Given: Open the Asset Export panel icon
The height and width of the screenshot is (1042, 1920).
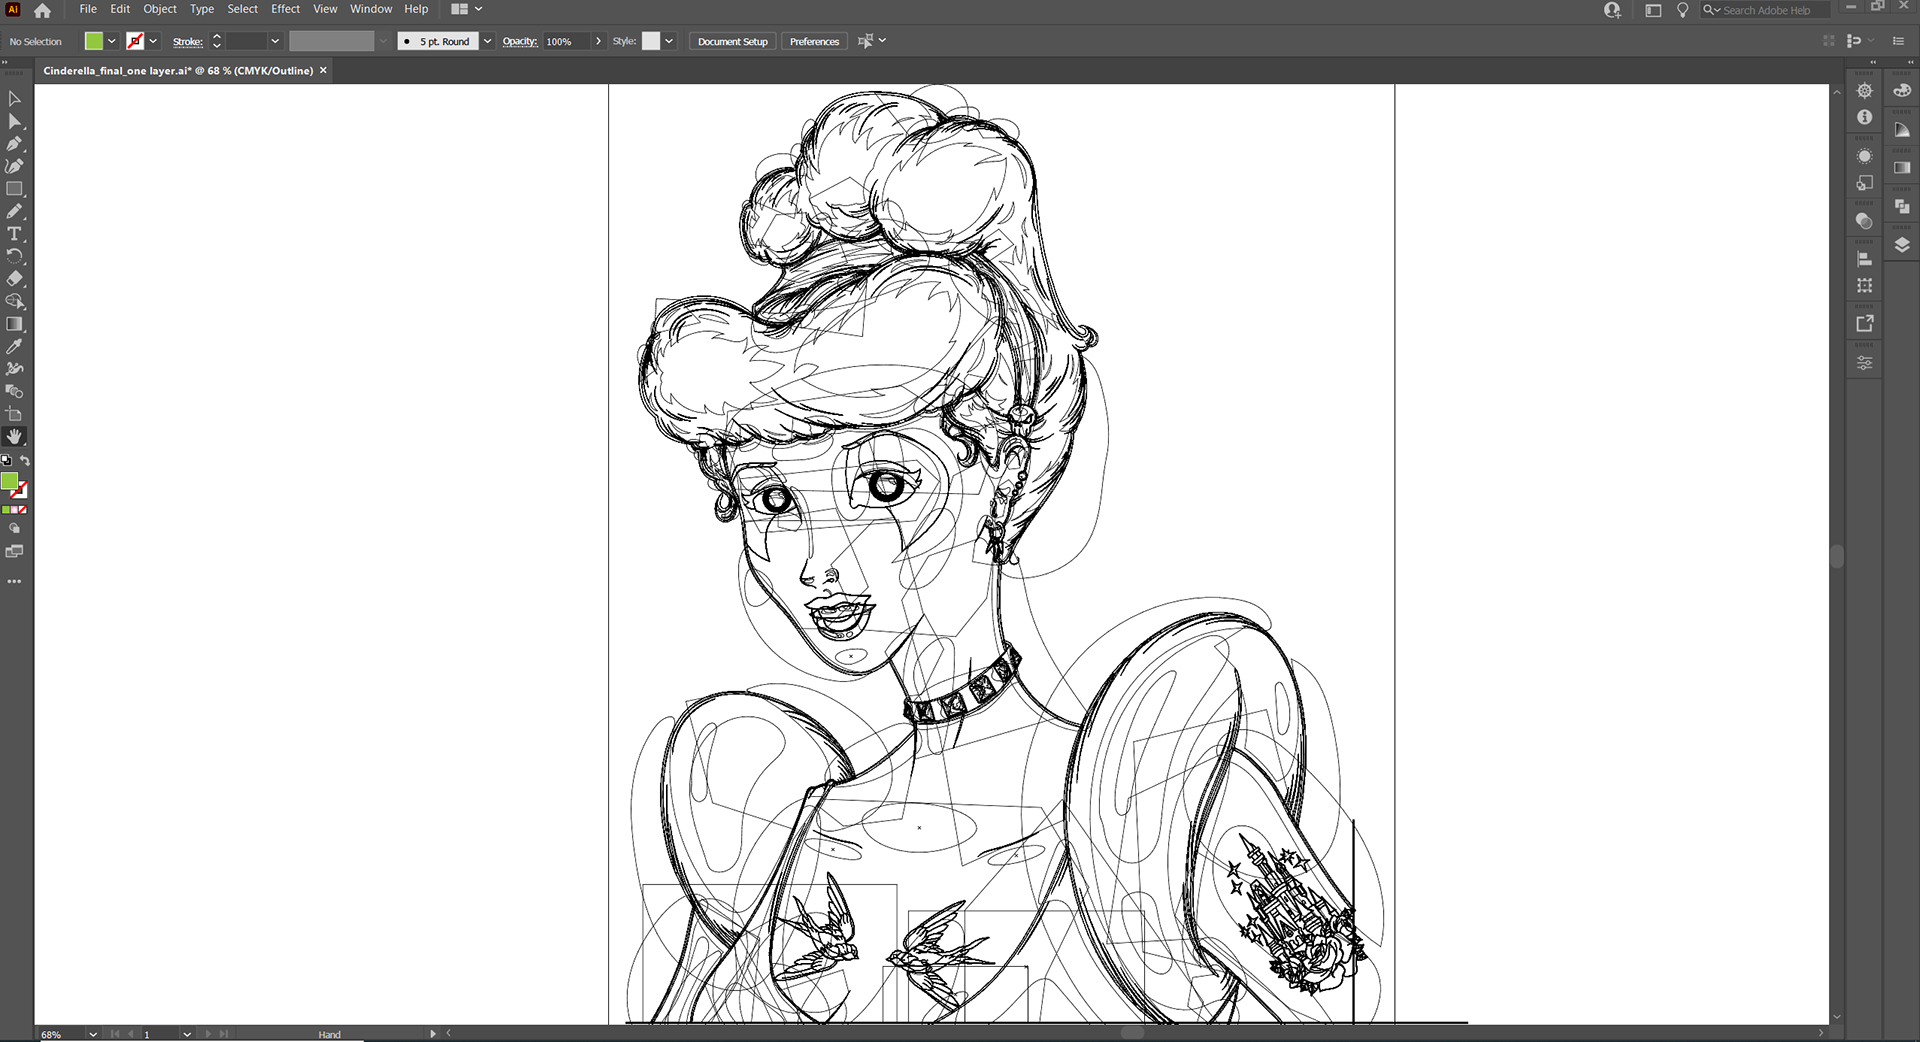Looking at the screenshot, I should point(1864,324).
